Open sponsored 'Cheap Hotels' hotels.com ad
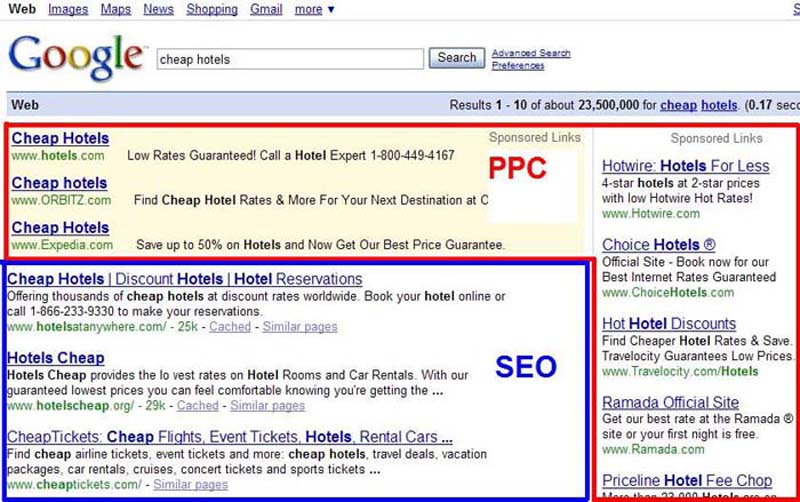 tap(60, 138)
